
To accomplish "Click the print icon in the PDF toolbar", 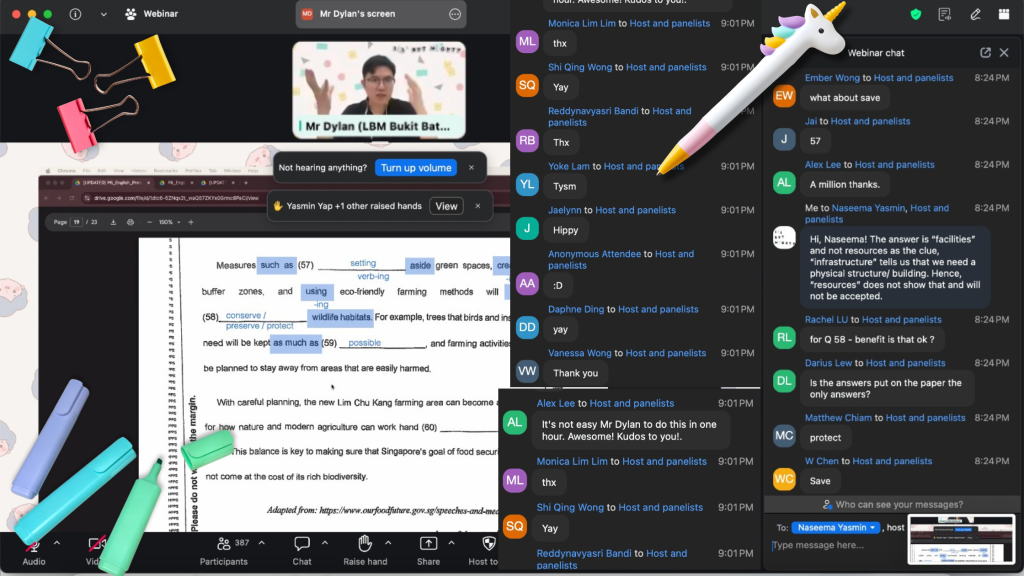I will (x=130, y=222).
